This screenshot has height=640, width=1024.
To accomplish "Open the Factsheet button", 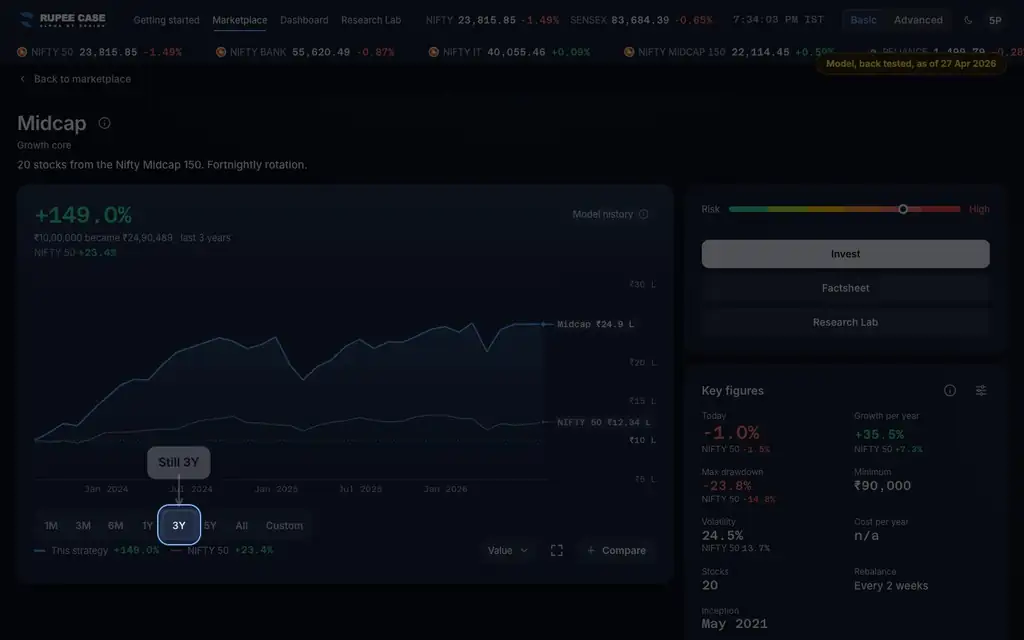I will [846, 288].
